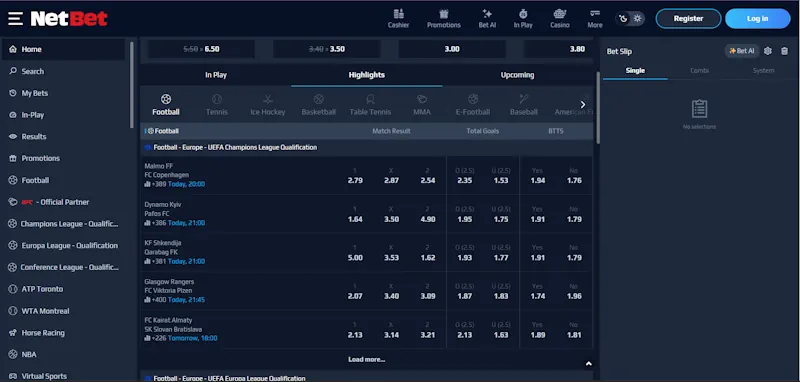Open My Bets in sidebar
The width and height of the screenshot is (800, 382).
(63, 93)
